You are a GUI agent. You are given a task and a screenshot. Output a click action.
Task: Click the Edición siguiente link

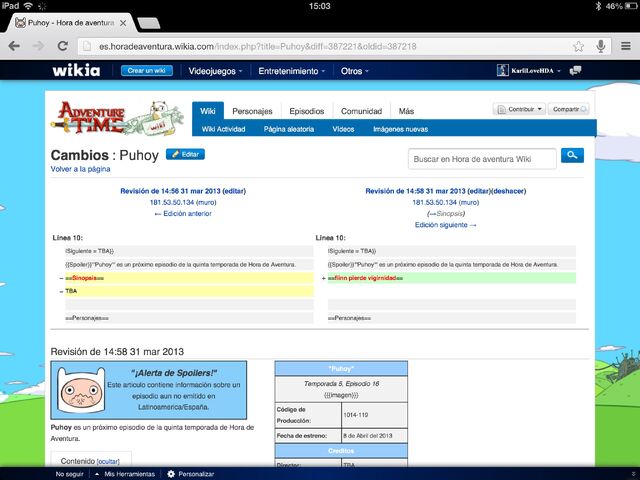445,225
